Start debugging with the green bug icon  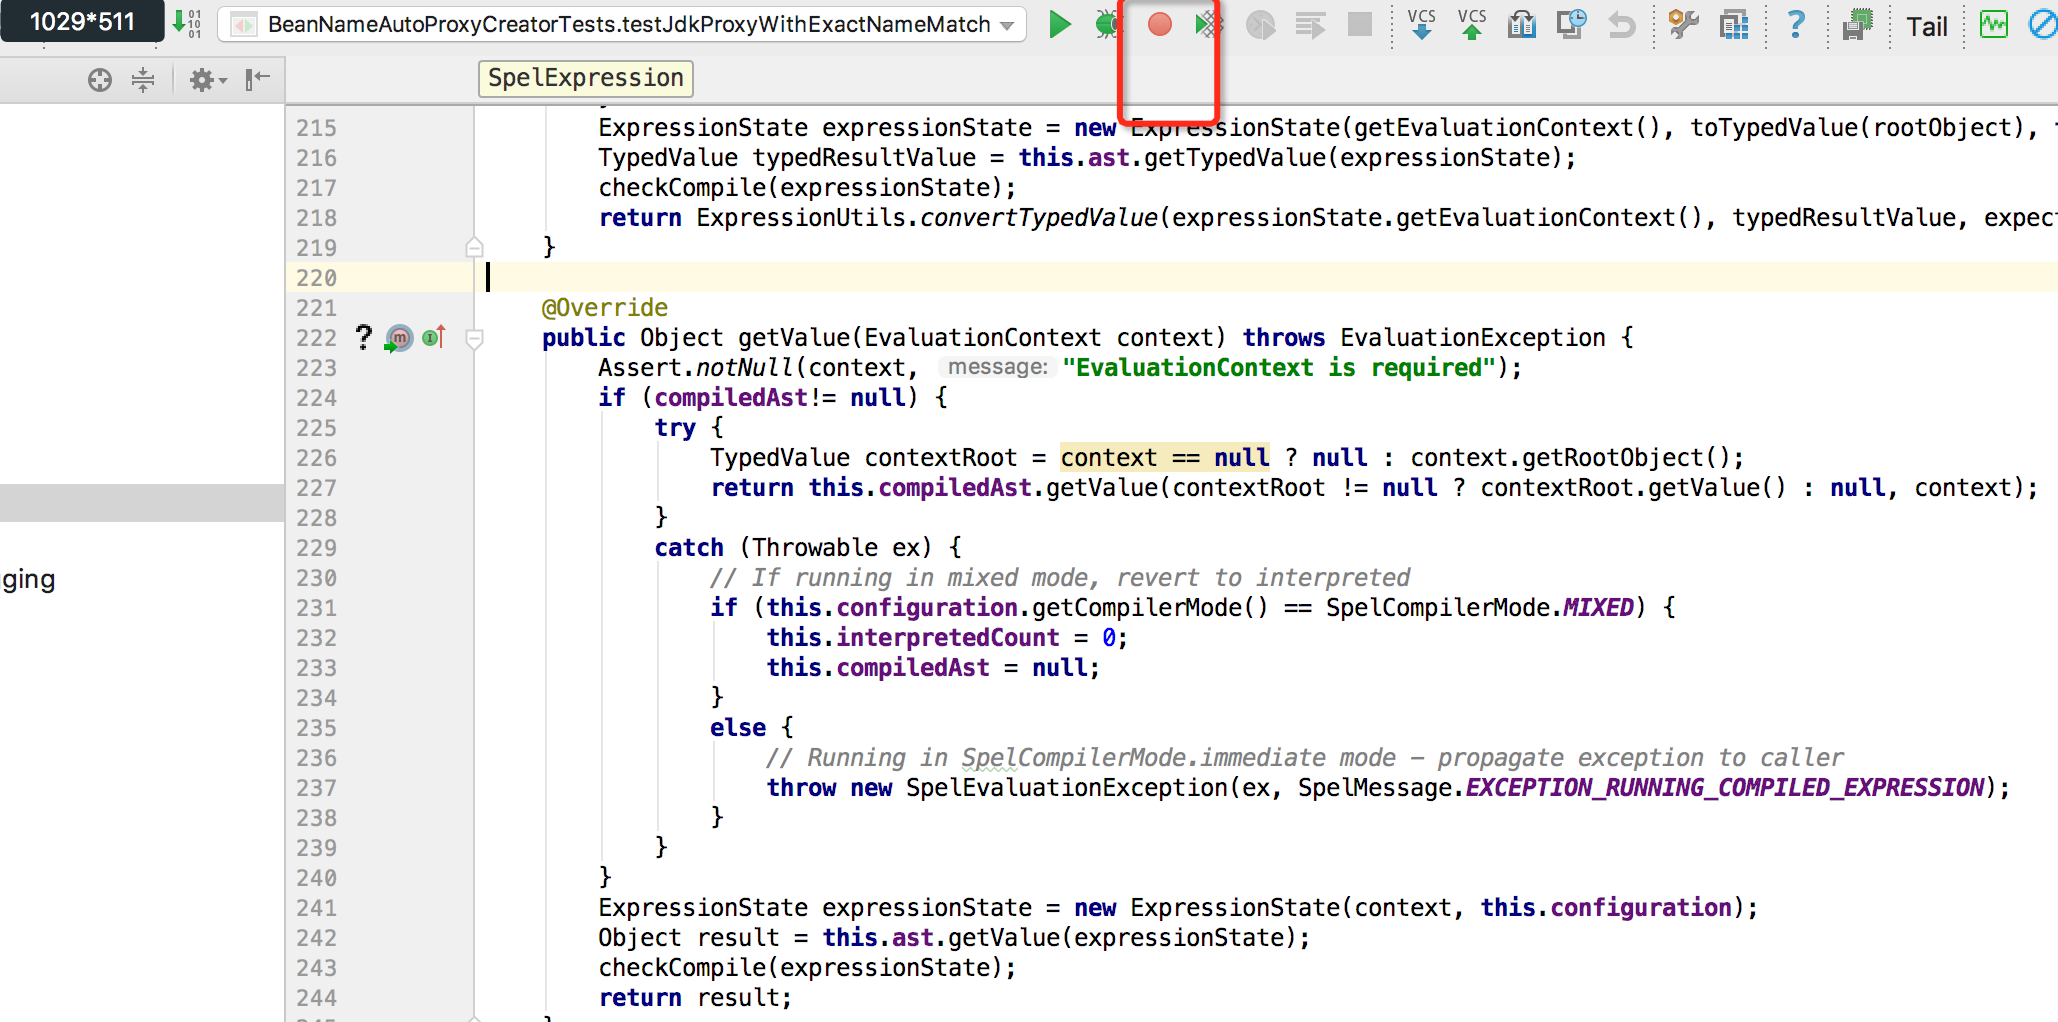[x=1107, y=24]
